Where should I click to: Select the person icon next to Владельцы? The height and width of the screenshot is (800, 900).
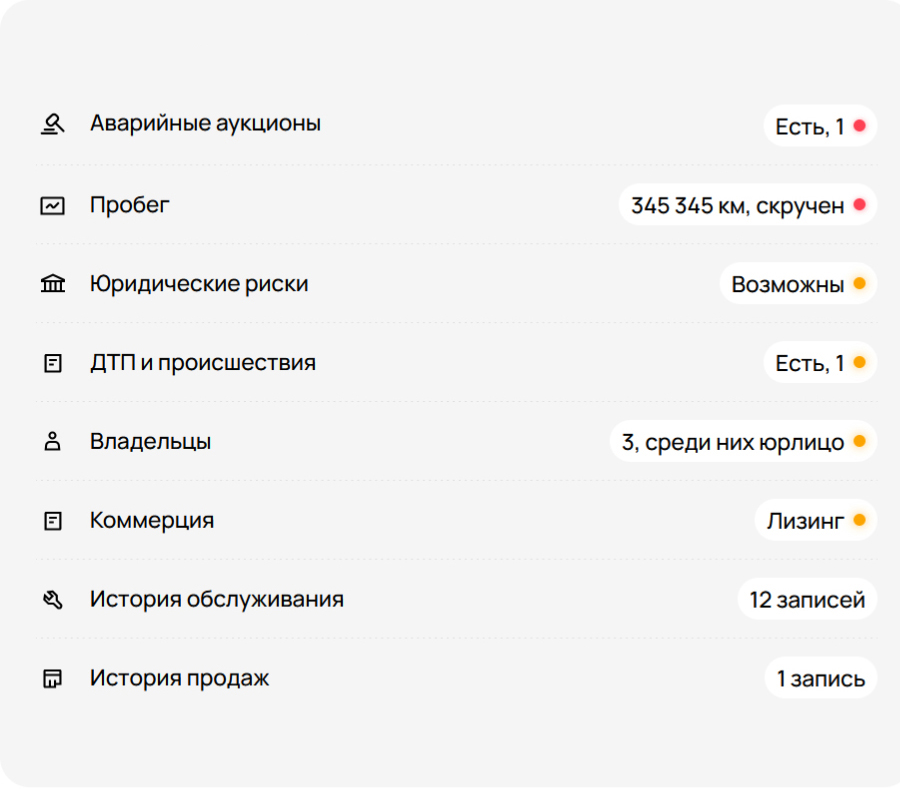[x=52, y=440]
